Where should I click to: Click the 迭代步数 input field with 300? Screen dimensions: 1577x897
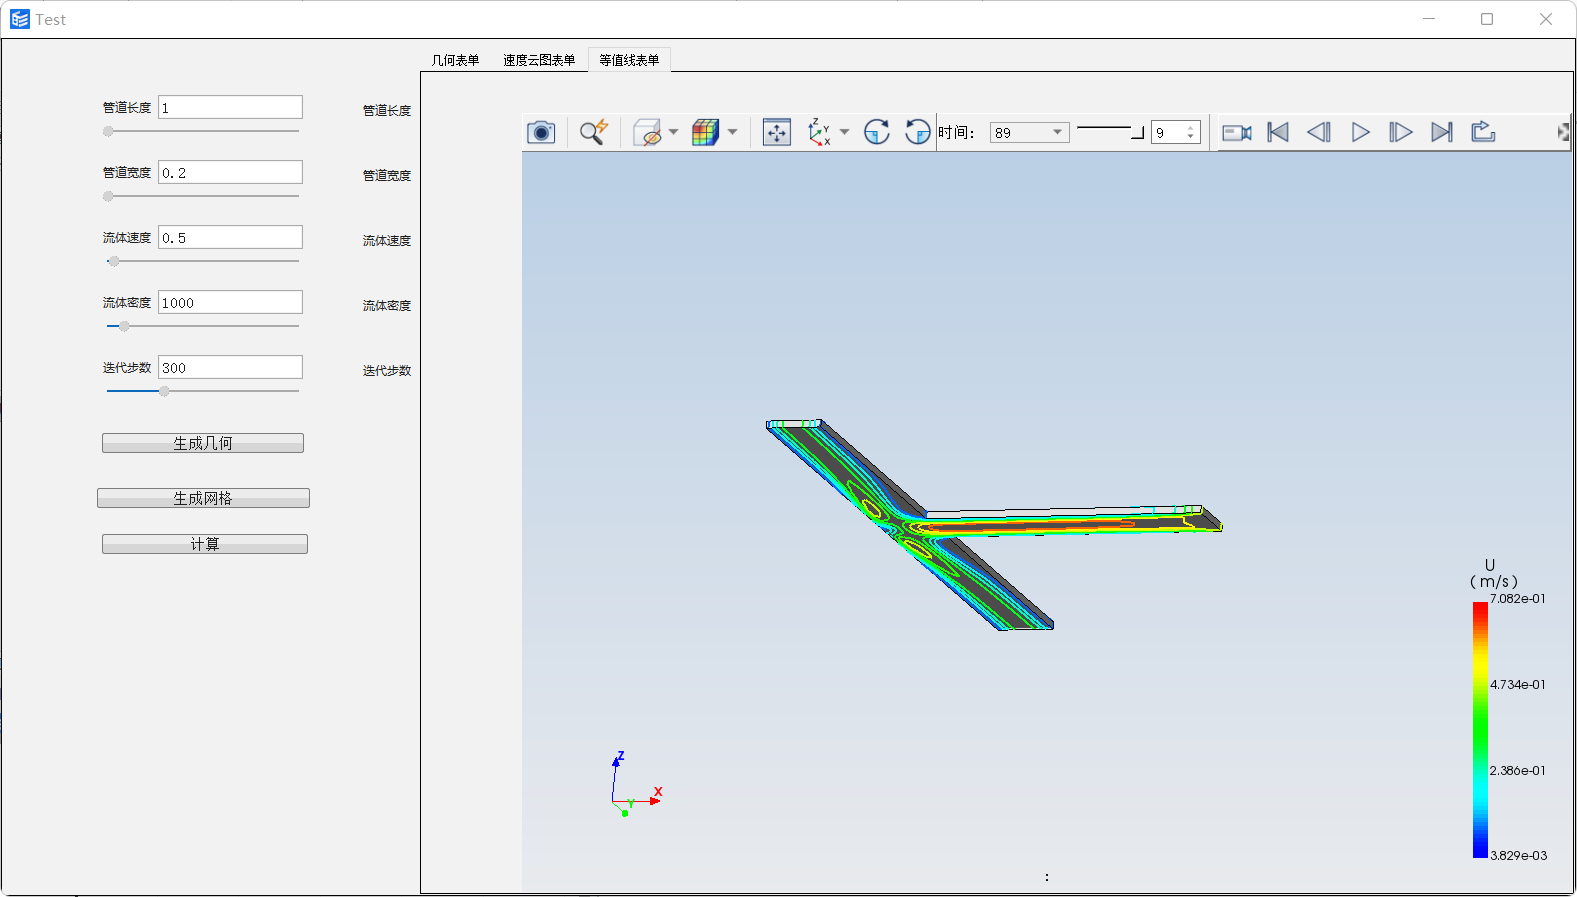[230, 367]
